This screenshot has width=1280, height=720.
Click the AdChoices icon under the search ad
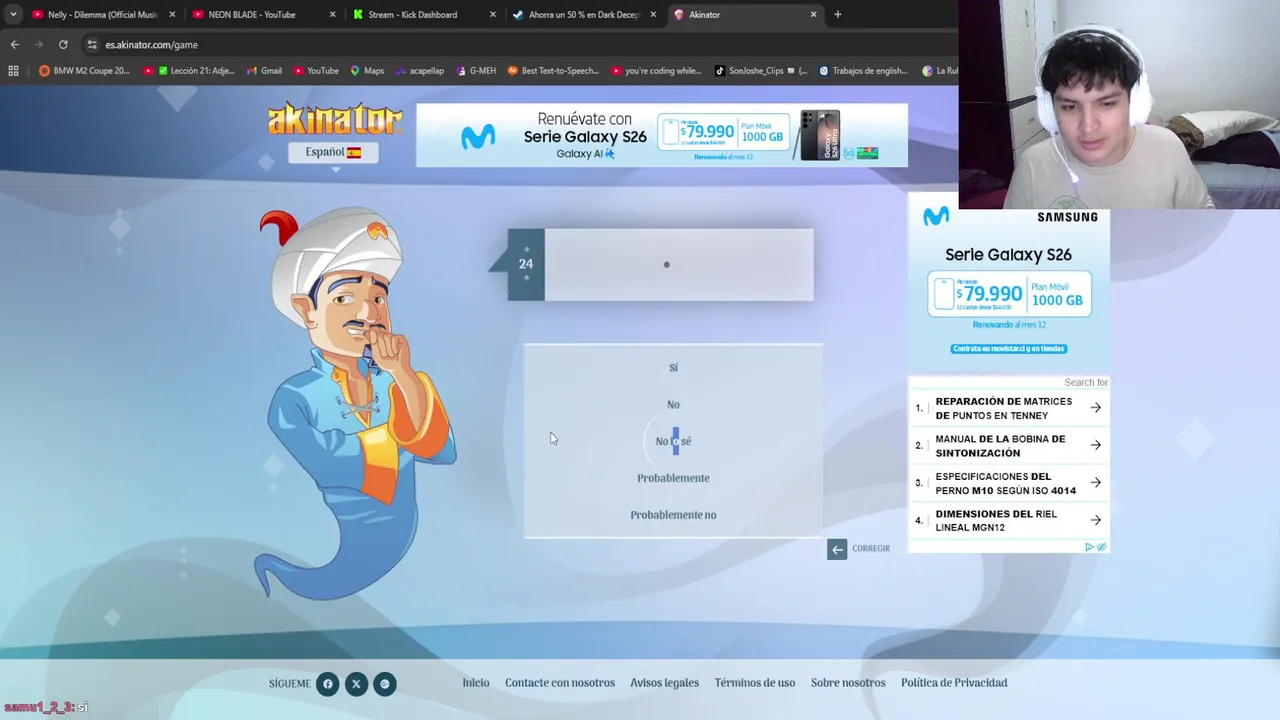pos(1089,547)
